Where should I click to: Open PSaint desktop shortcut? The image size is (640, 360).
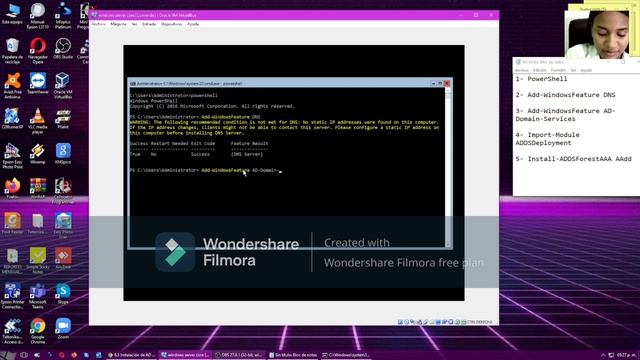tap(63, 119)
